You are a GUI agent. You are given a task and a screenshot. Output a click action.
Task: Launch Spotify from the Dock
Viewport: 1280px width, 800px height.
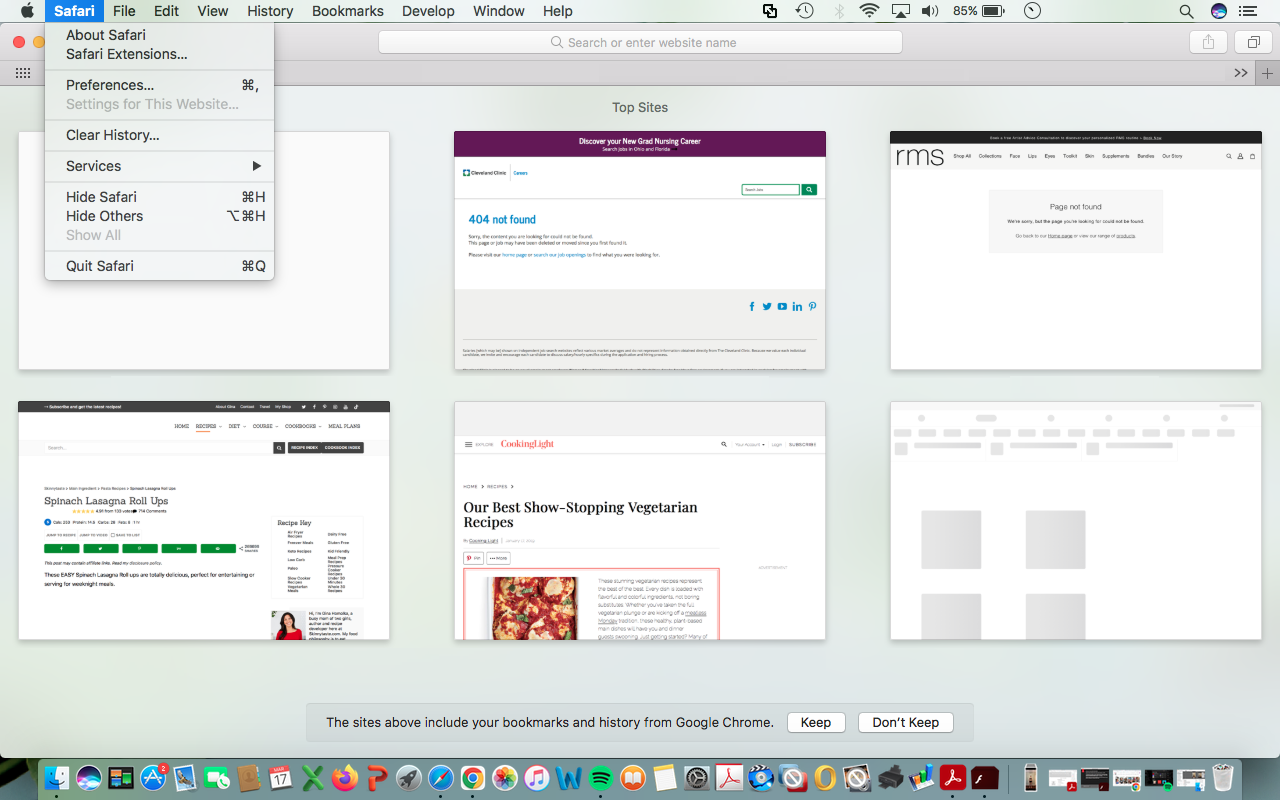601,778
